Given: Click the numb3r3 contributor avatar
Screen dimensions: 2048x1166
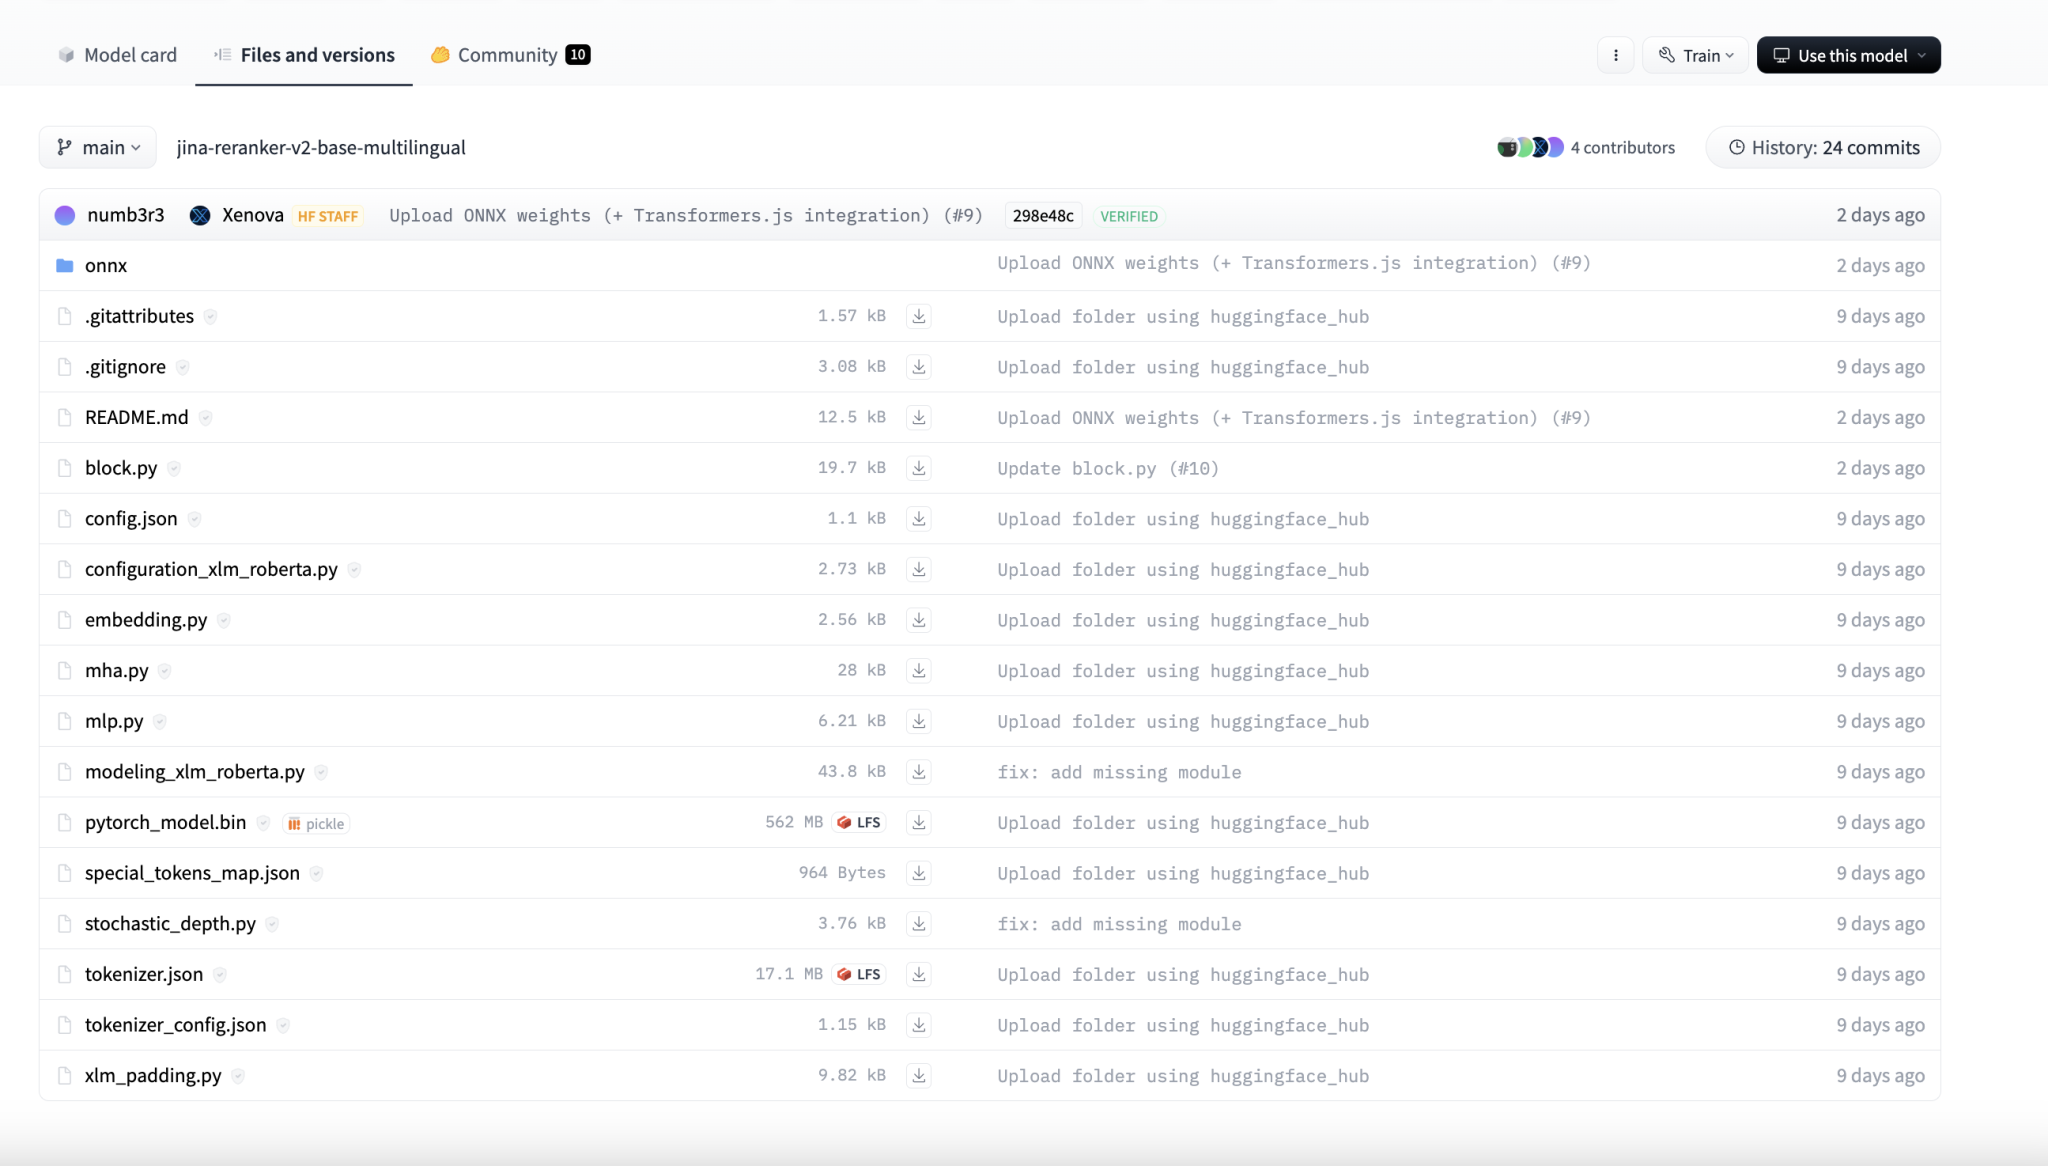Looking at the screenshot, I should tap(65, 215).
